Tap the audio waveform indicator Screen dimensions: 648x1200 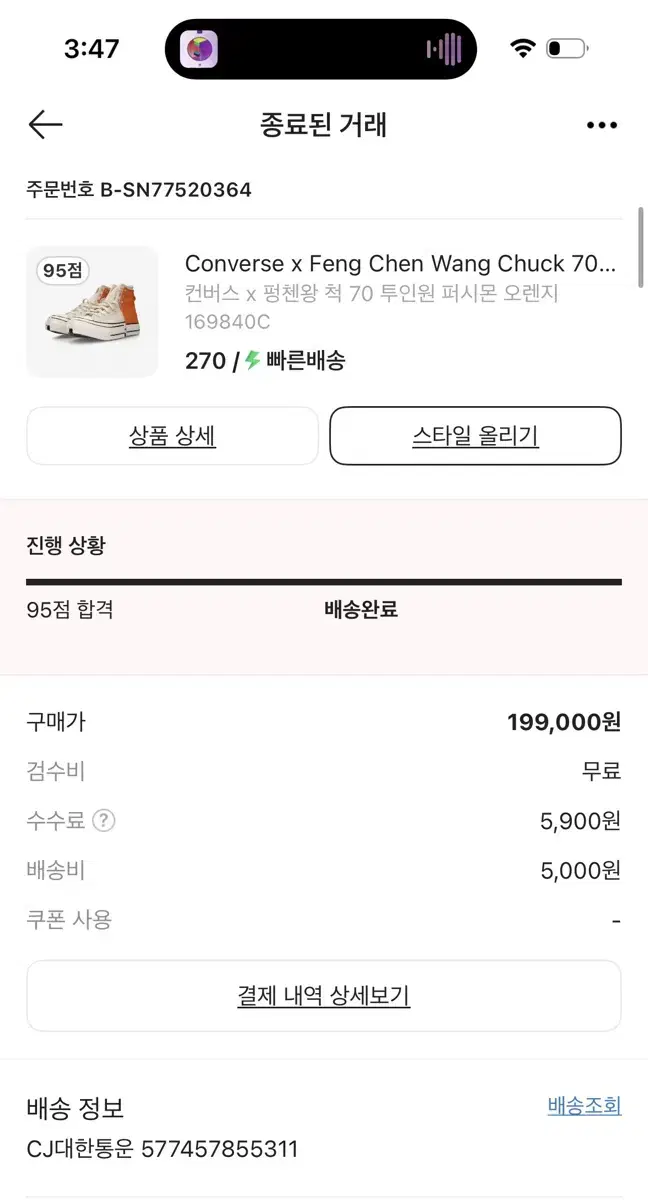(444, 49)
